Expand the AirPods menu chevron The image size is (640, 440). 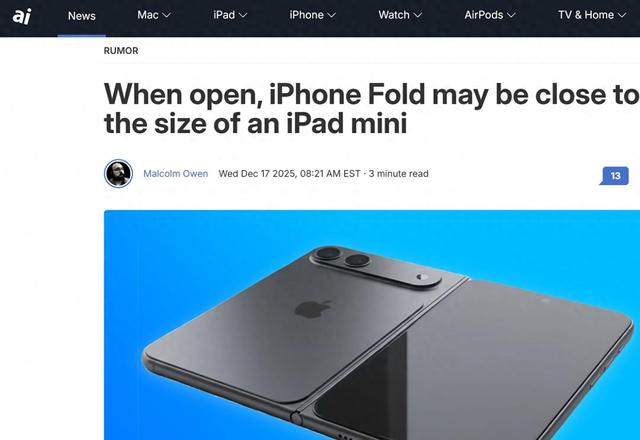click(x=511, y=16)
